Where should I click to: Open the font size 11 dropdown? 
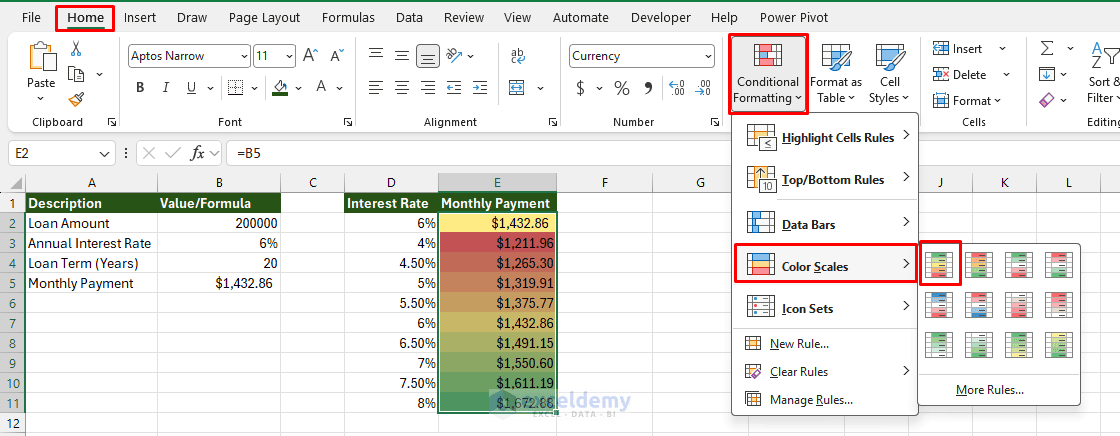pos(289,56)
